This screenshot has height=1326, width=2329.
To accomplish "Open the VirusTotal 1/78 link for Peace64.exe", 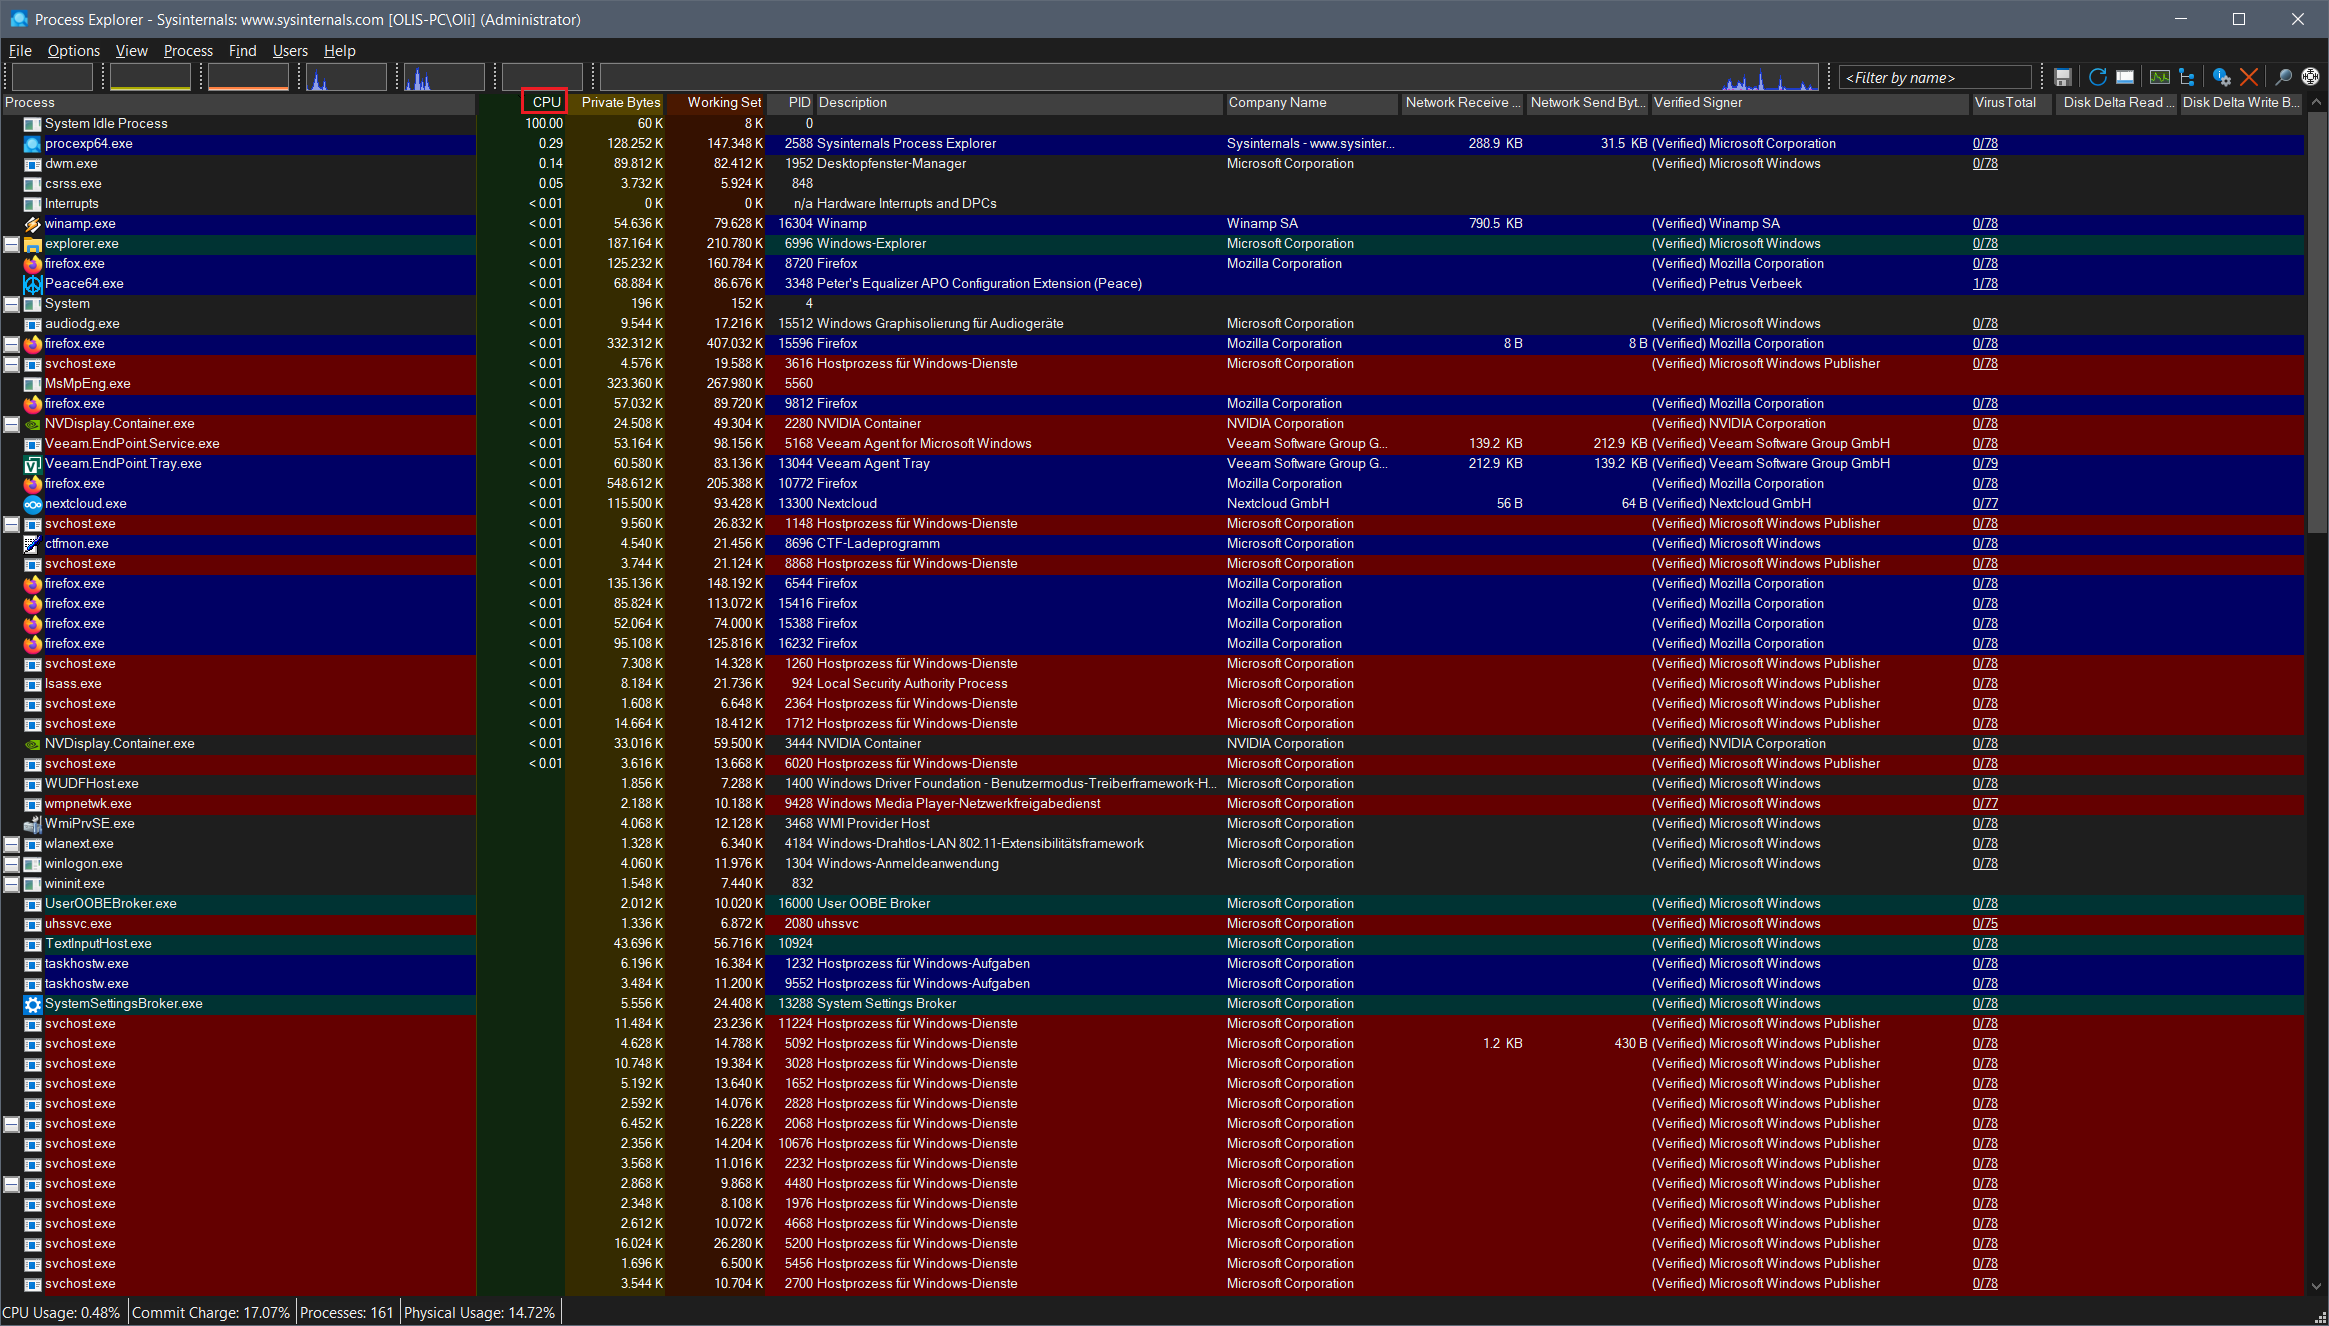I will (1984, 284).
